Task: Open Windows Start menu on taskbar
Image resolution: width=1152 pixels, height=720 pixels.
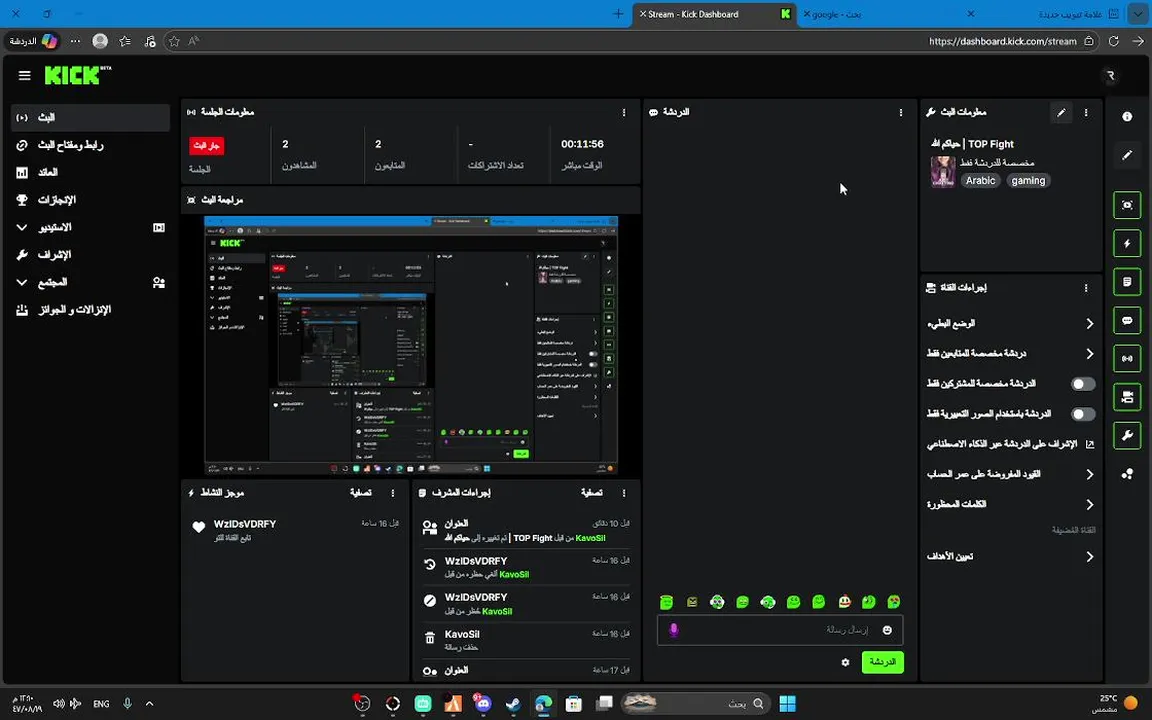Action: pos(788,704)
